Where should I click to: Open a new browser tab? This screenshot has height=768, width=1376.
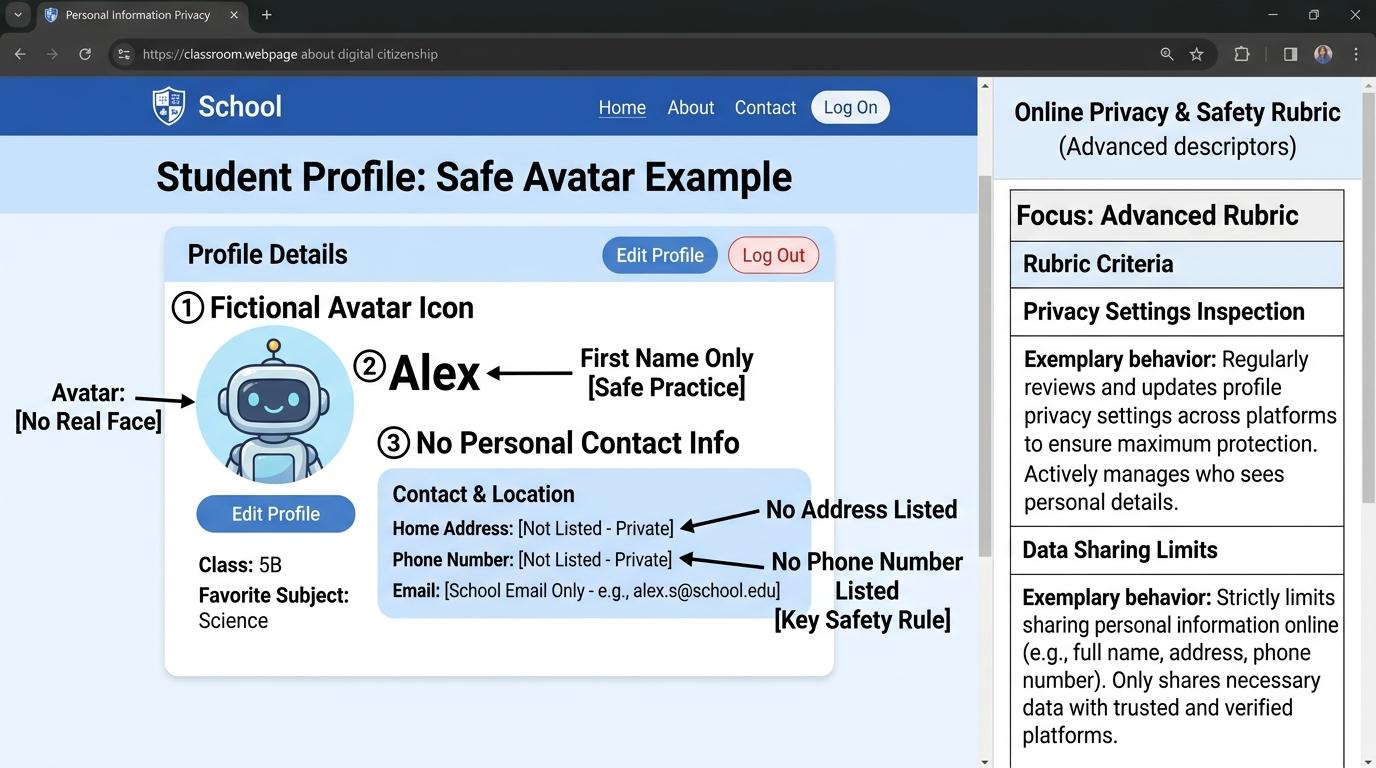tap(266, 15)
